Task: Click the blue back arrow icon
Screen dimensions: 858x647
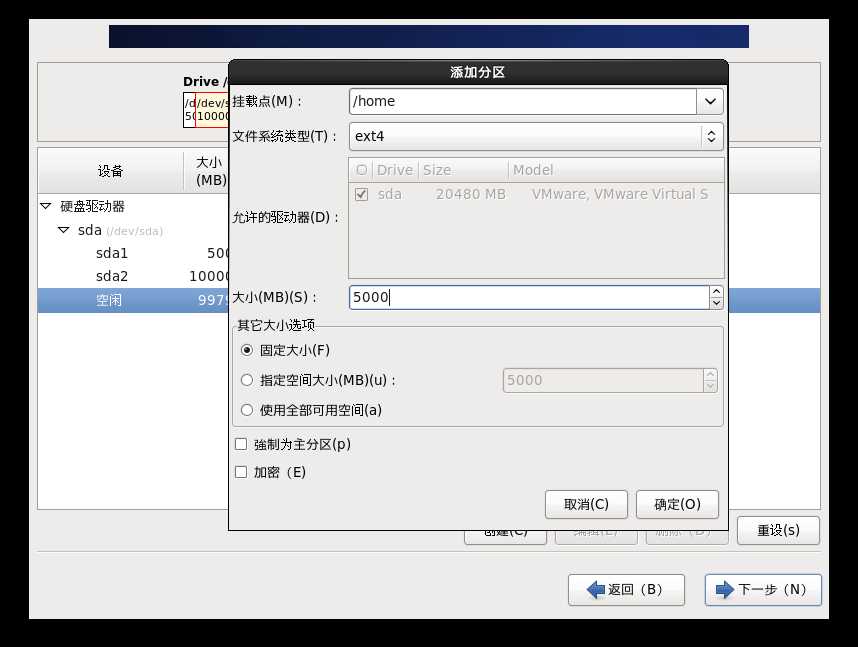Action: 595,590
